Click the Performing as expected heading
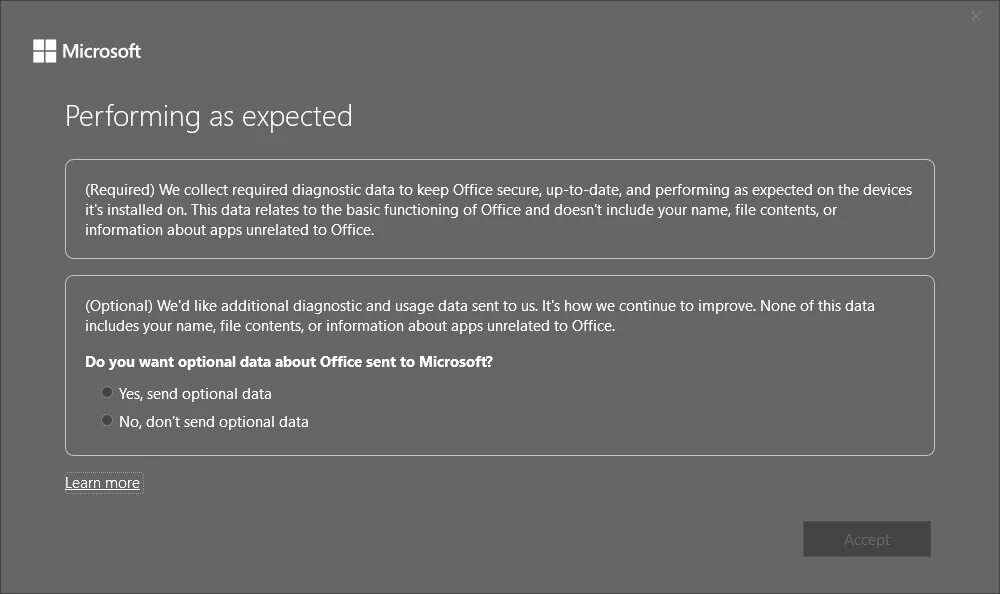Viewport: 1000px width, 594px height. [x=208, y=116]
